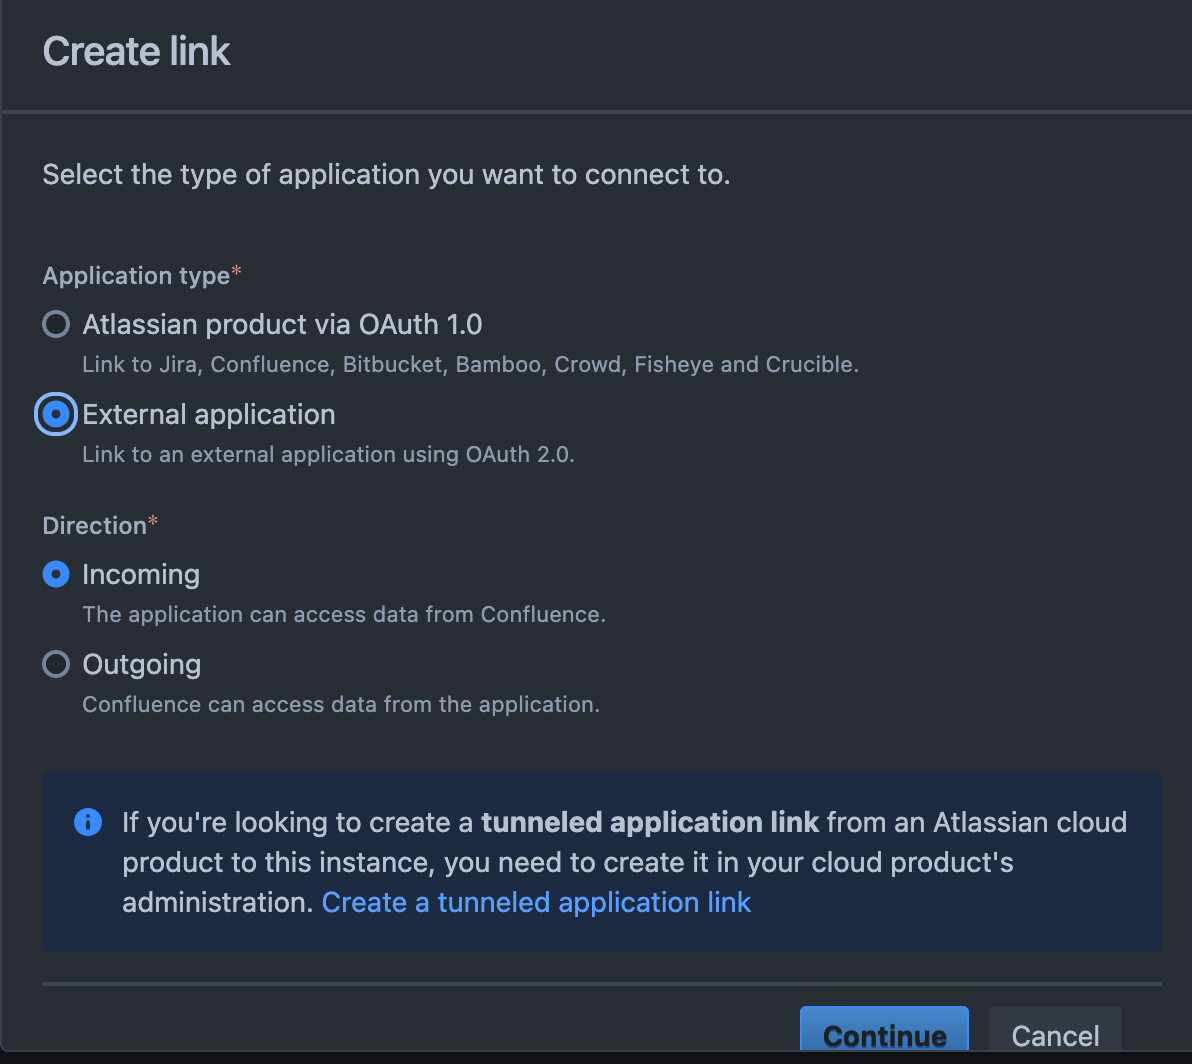
Task: Click the OAuth 2.0 external application description
Action: (x=328, y=455)
